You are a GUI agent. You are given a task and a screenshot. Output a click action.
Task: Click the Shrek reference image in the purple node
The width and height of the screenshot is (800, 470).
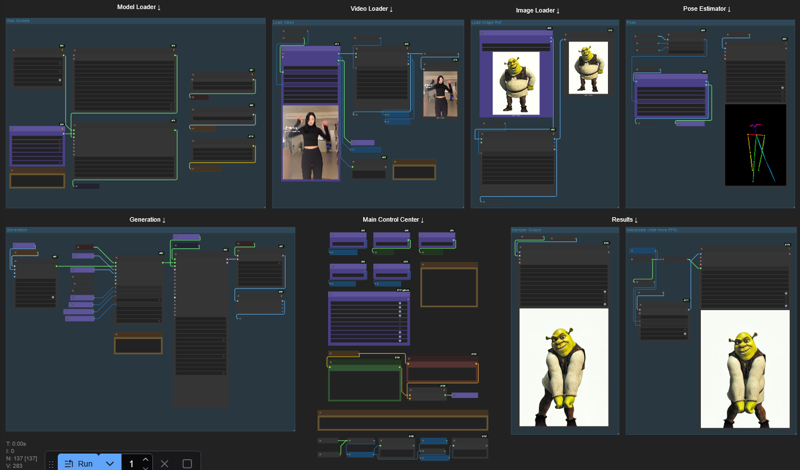click(516, 83)
